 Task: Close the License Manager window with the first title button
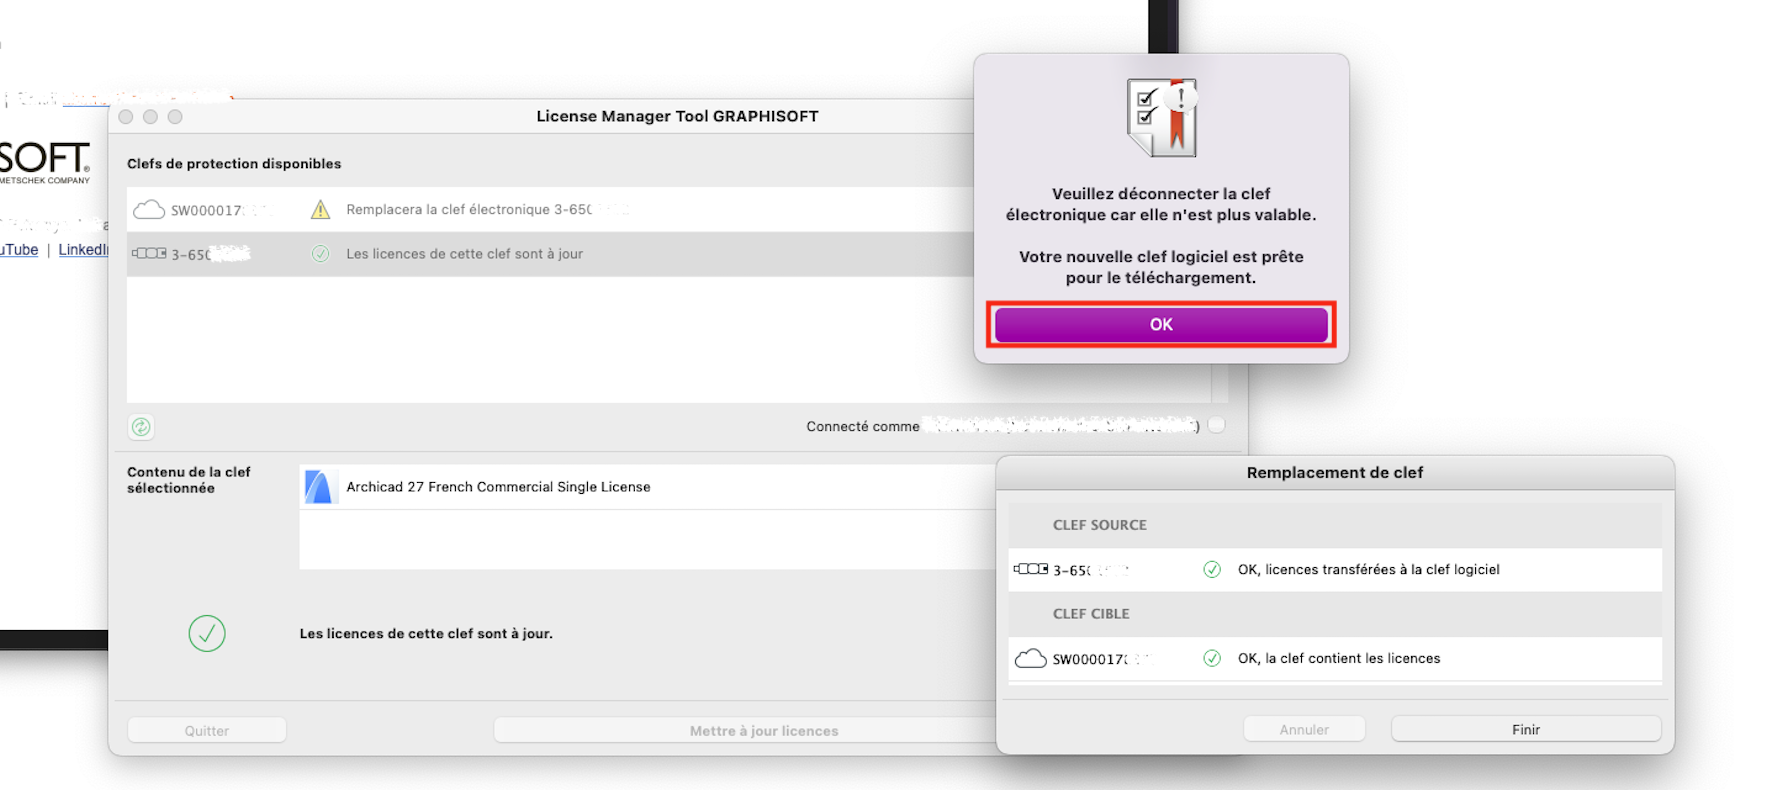click(126, 117)
